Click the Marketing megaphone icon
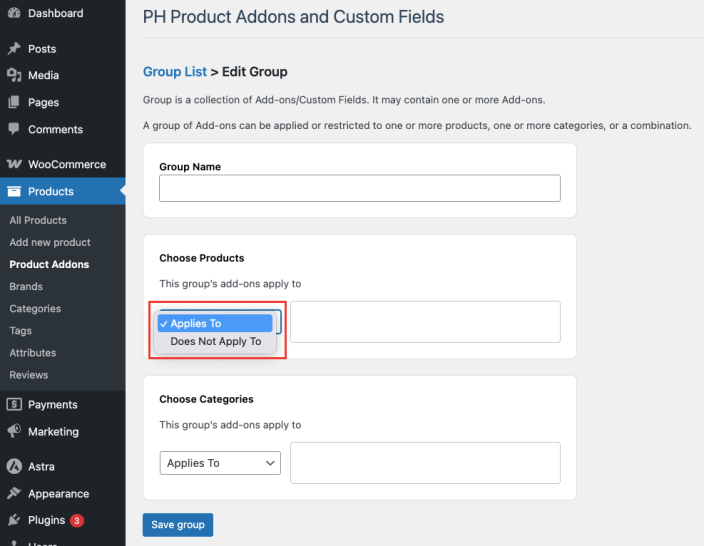 pyautogui.click(x=14, y=432)
